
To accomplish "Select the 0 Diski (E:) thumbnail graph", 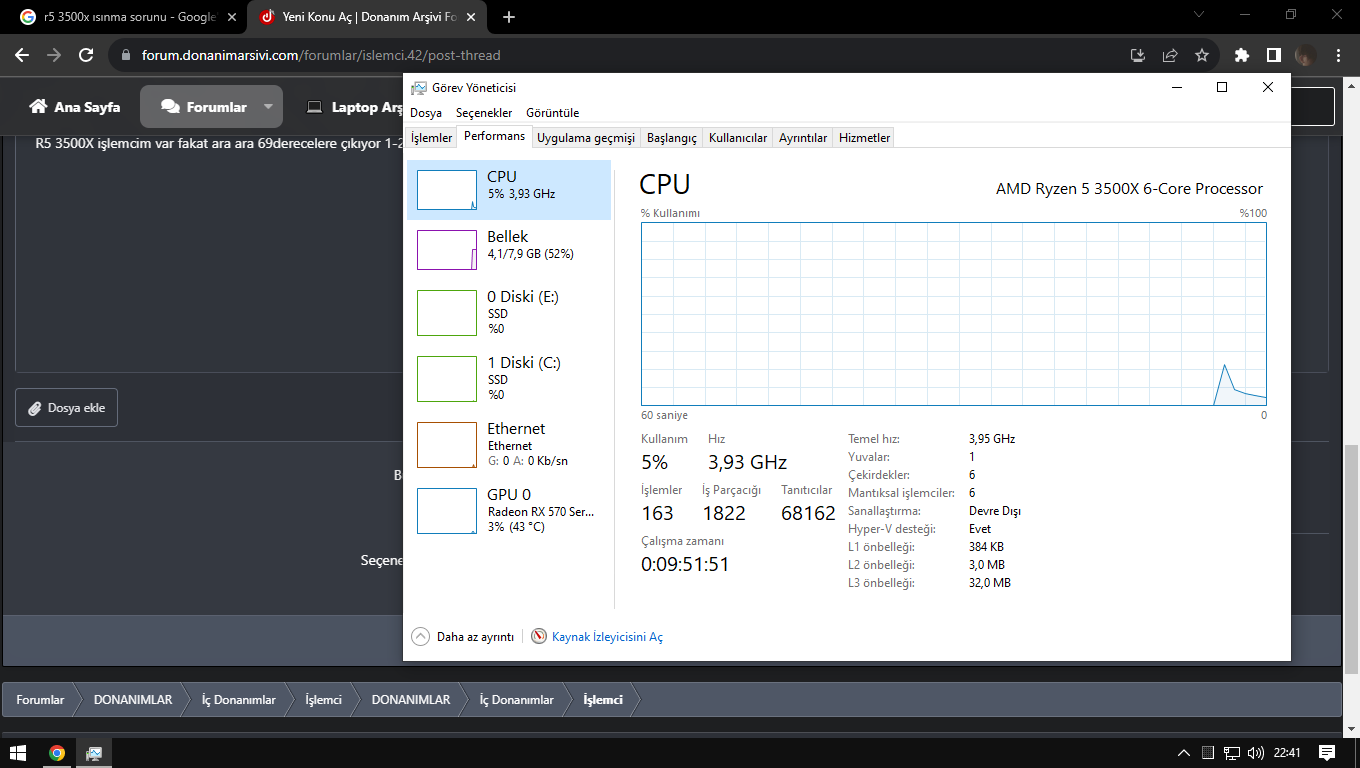I will point(447,313).
